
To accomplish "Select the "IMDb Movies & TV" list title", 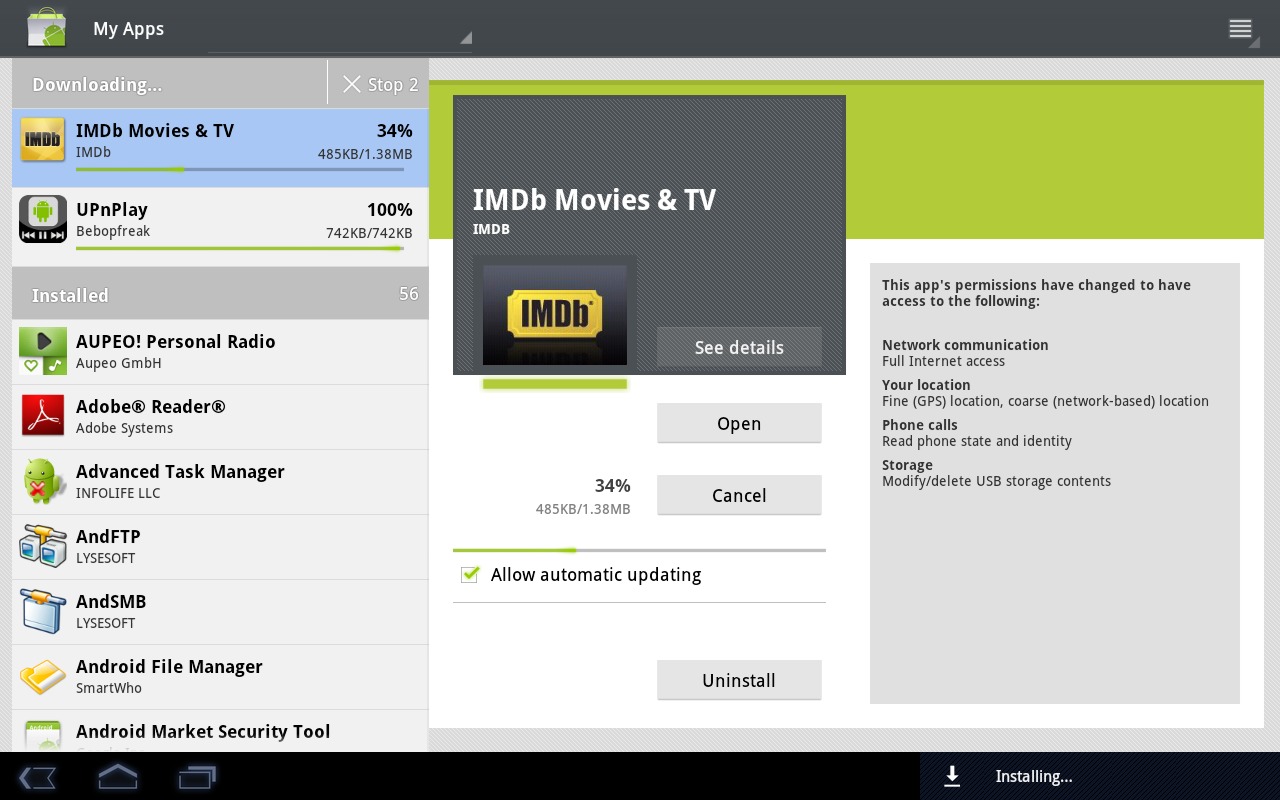I will coord(155,131).
